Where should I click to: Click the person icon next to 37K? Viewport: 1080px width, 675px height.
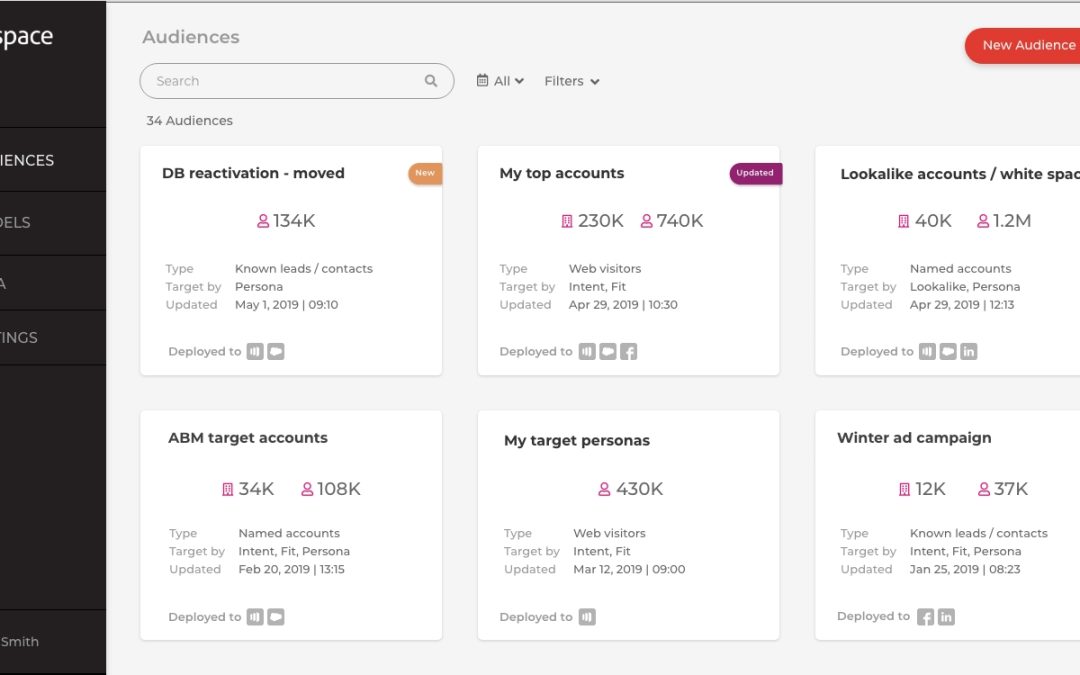984,489
